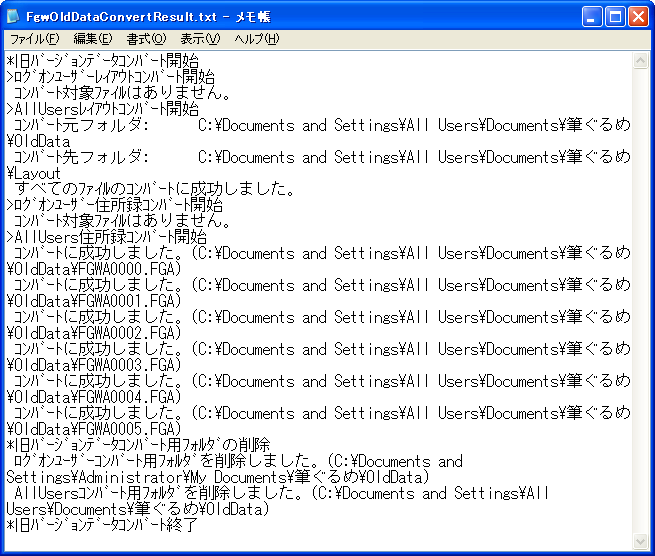Click the scrollbar down arrow
The width and height of the screenshot is (655, 556).
[640, 541]
